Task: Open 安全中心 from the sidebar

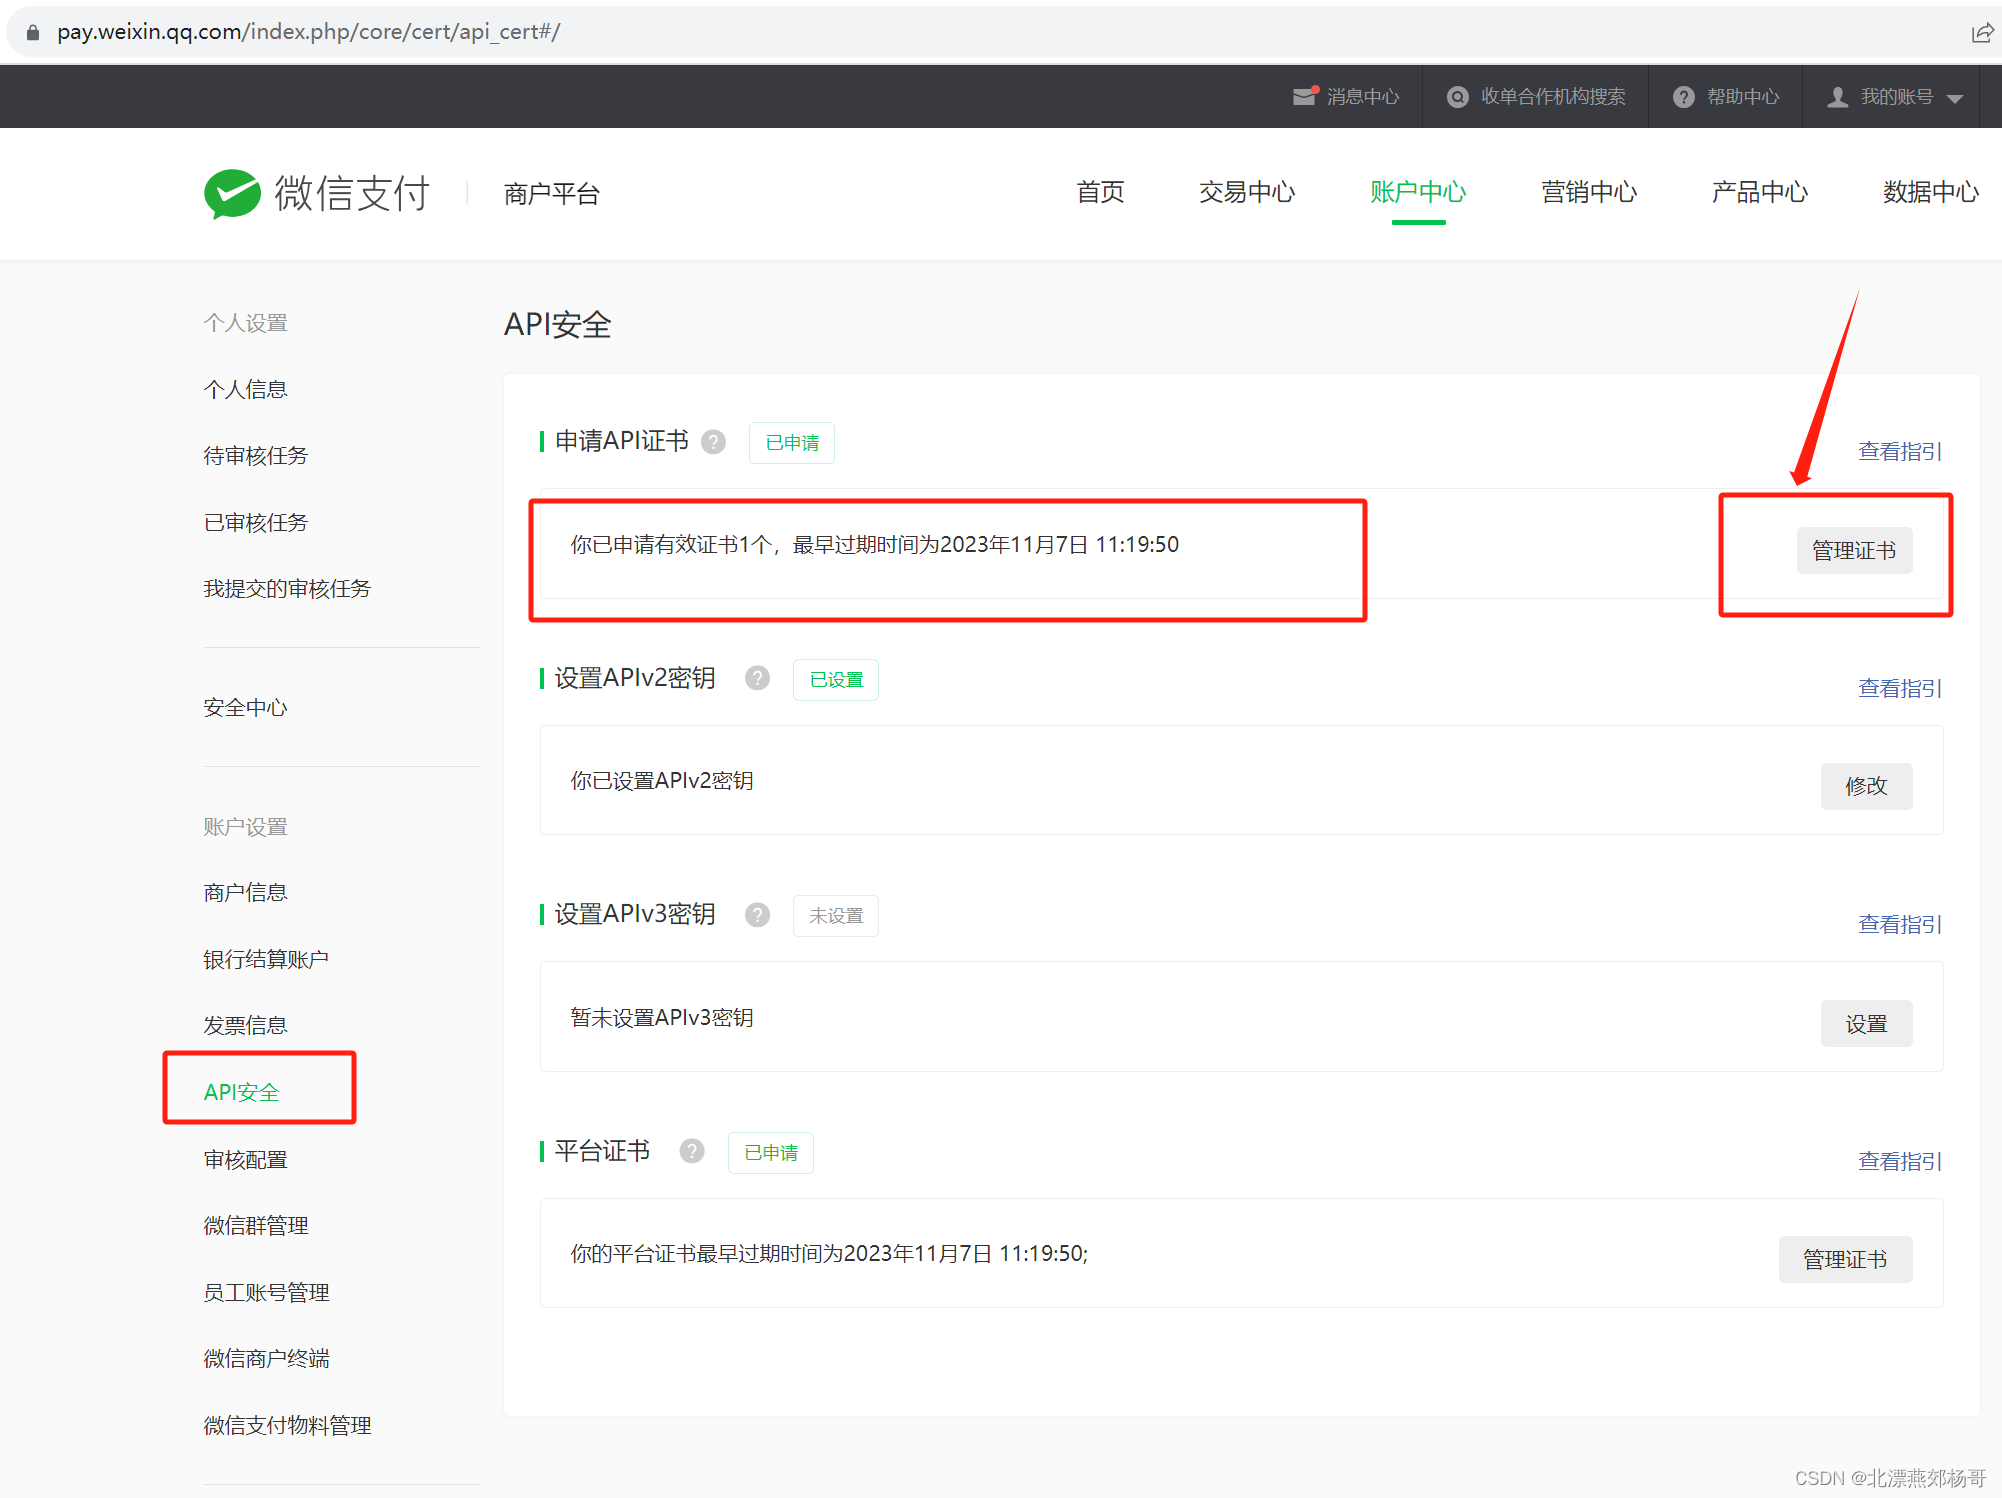Action: [245, 707]
